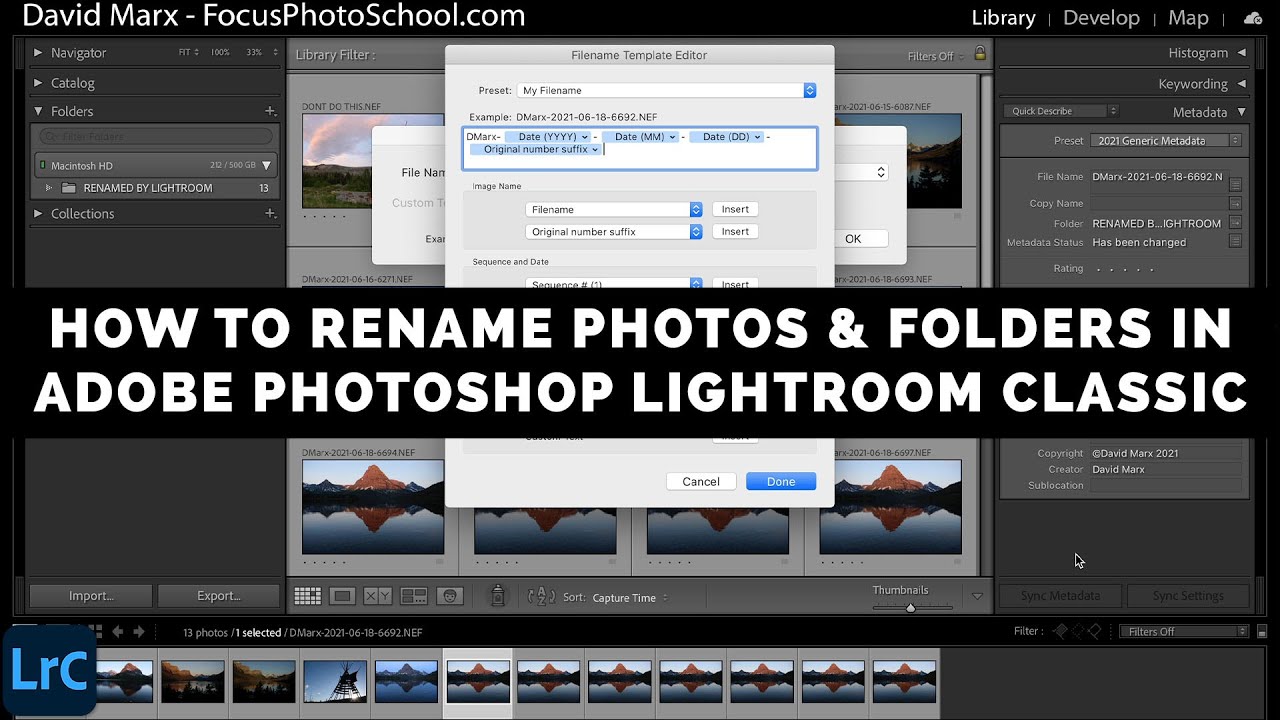Screen dimensions: 1280x720
Task: Open the Sort Capture Time dropdown
Action: (630, 598)
